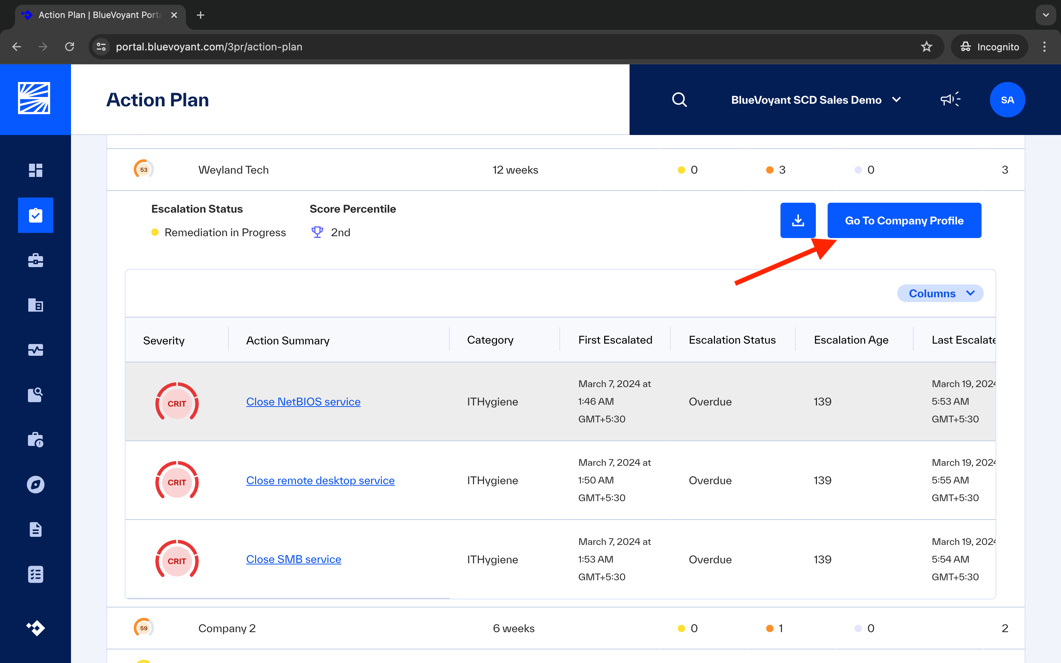1061x663 pixels.
Task: Open the plain briefcase icon in sidebar
Action: 35,260
